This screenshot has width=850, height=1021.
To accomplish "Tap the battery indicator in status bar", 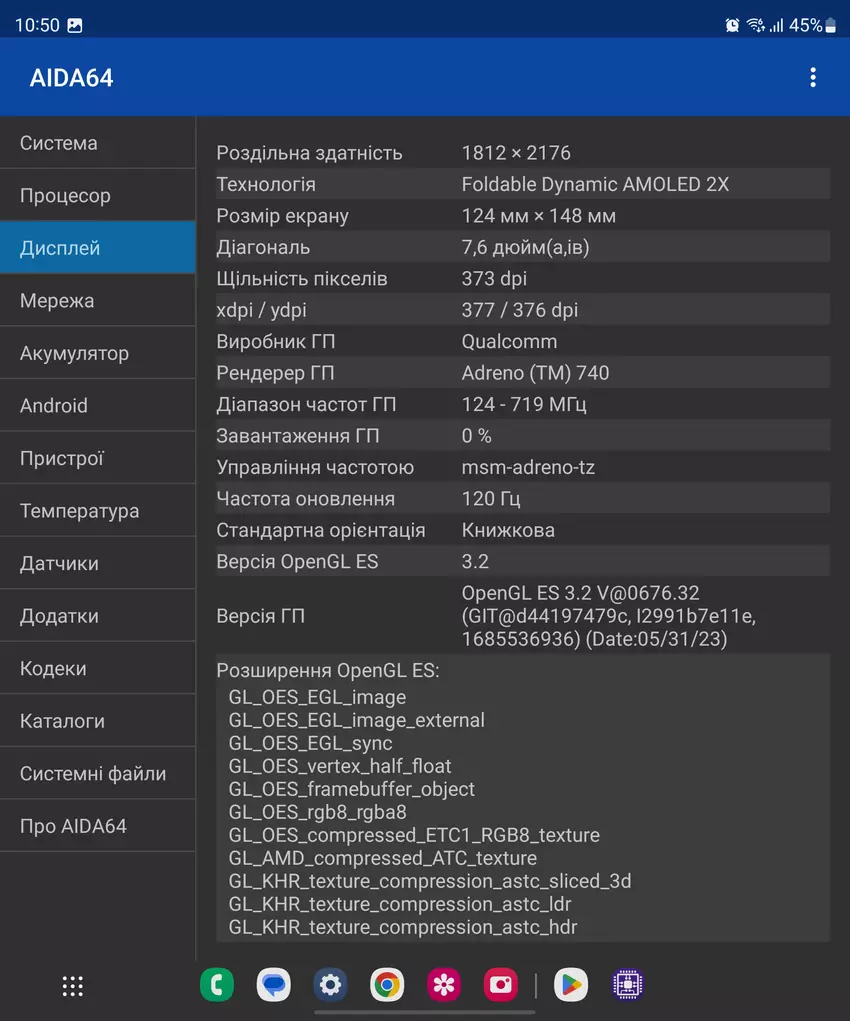I will point(830,26).
